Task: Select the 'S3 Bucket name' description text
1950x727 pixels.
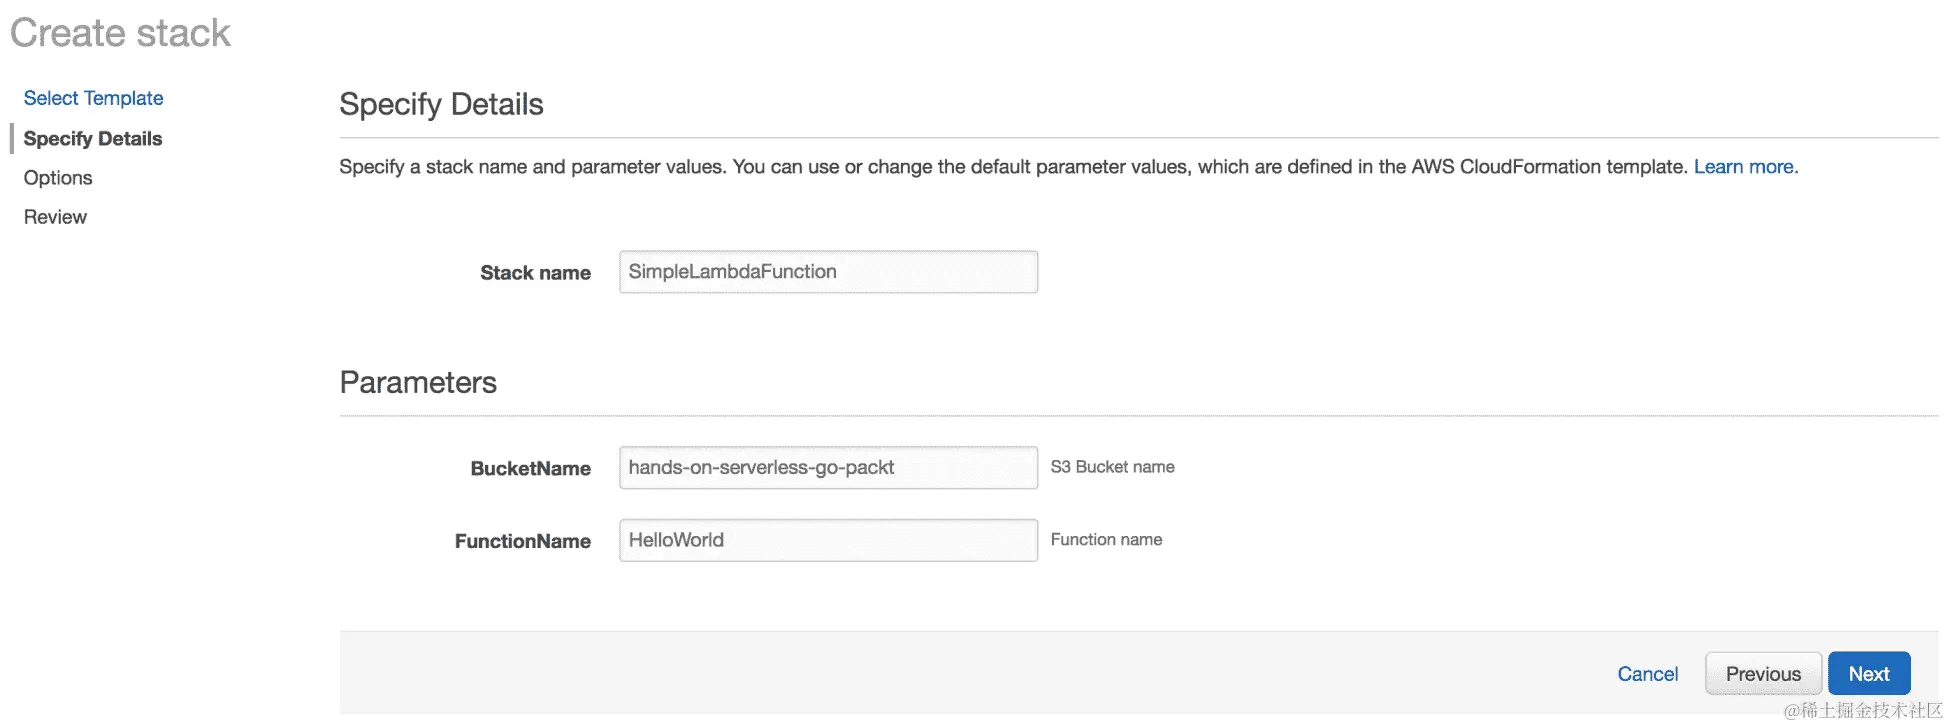Action: tap(1112, 467)
